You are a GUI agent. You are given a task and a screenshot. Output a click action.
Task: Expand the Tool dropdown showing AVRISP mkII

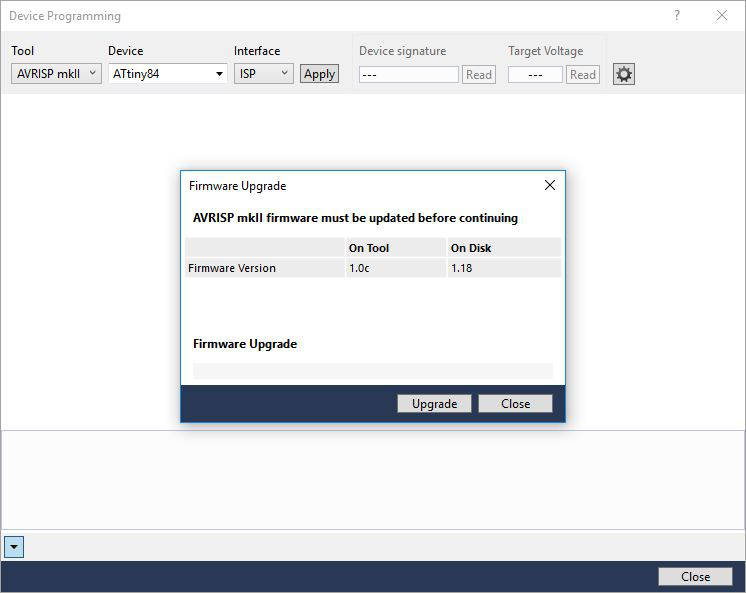[x=56, y=73]
